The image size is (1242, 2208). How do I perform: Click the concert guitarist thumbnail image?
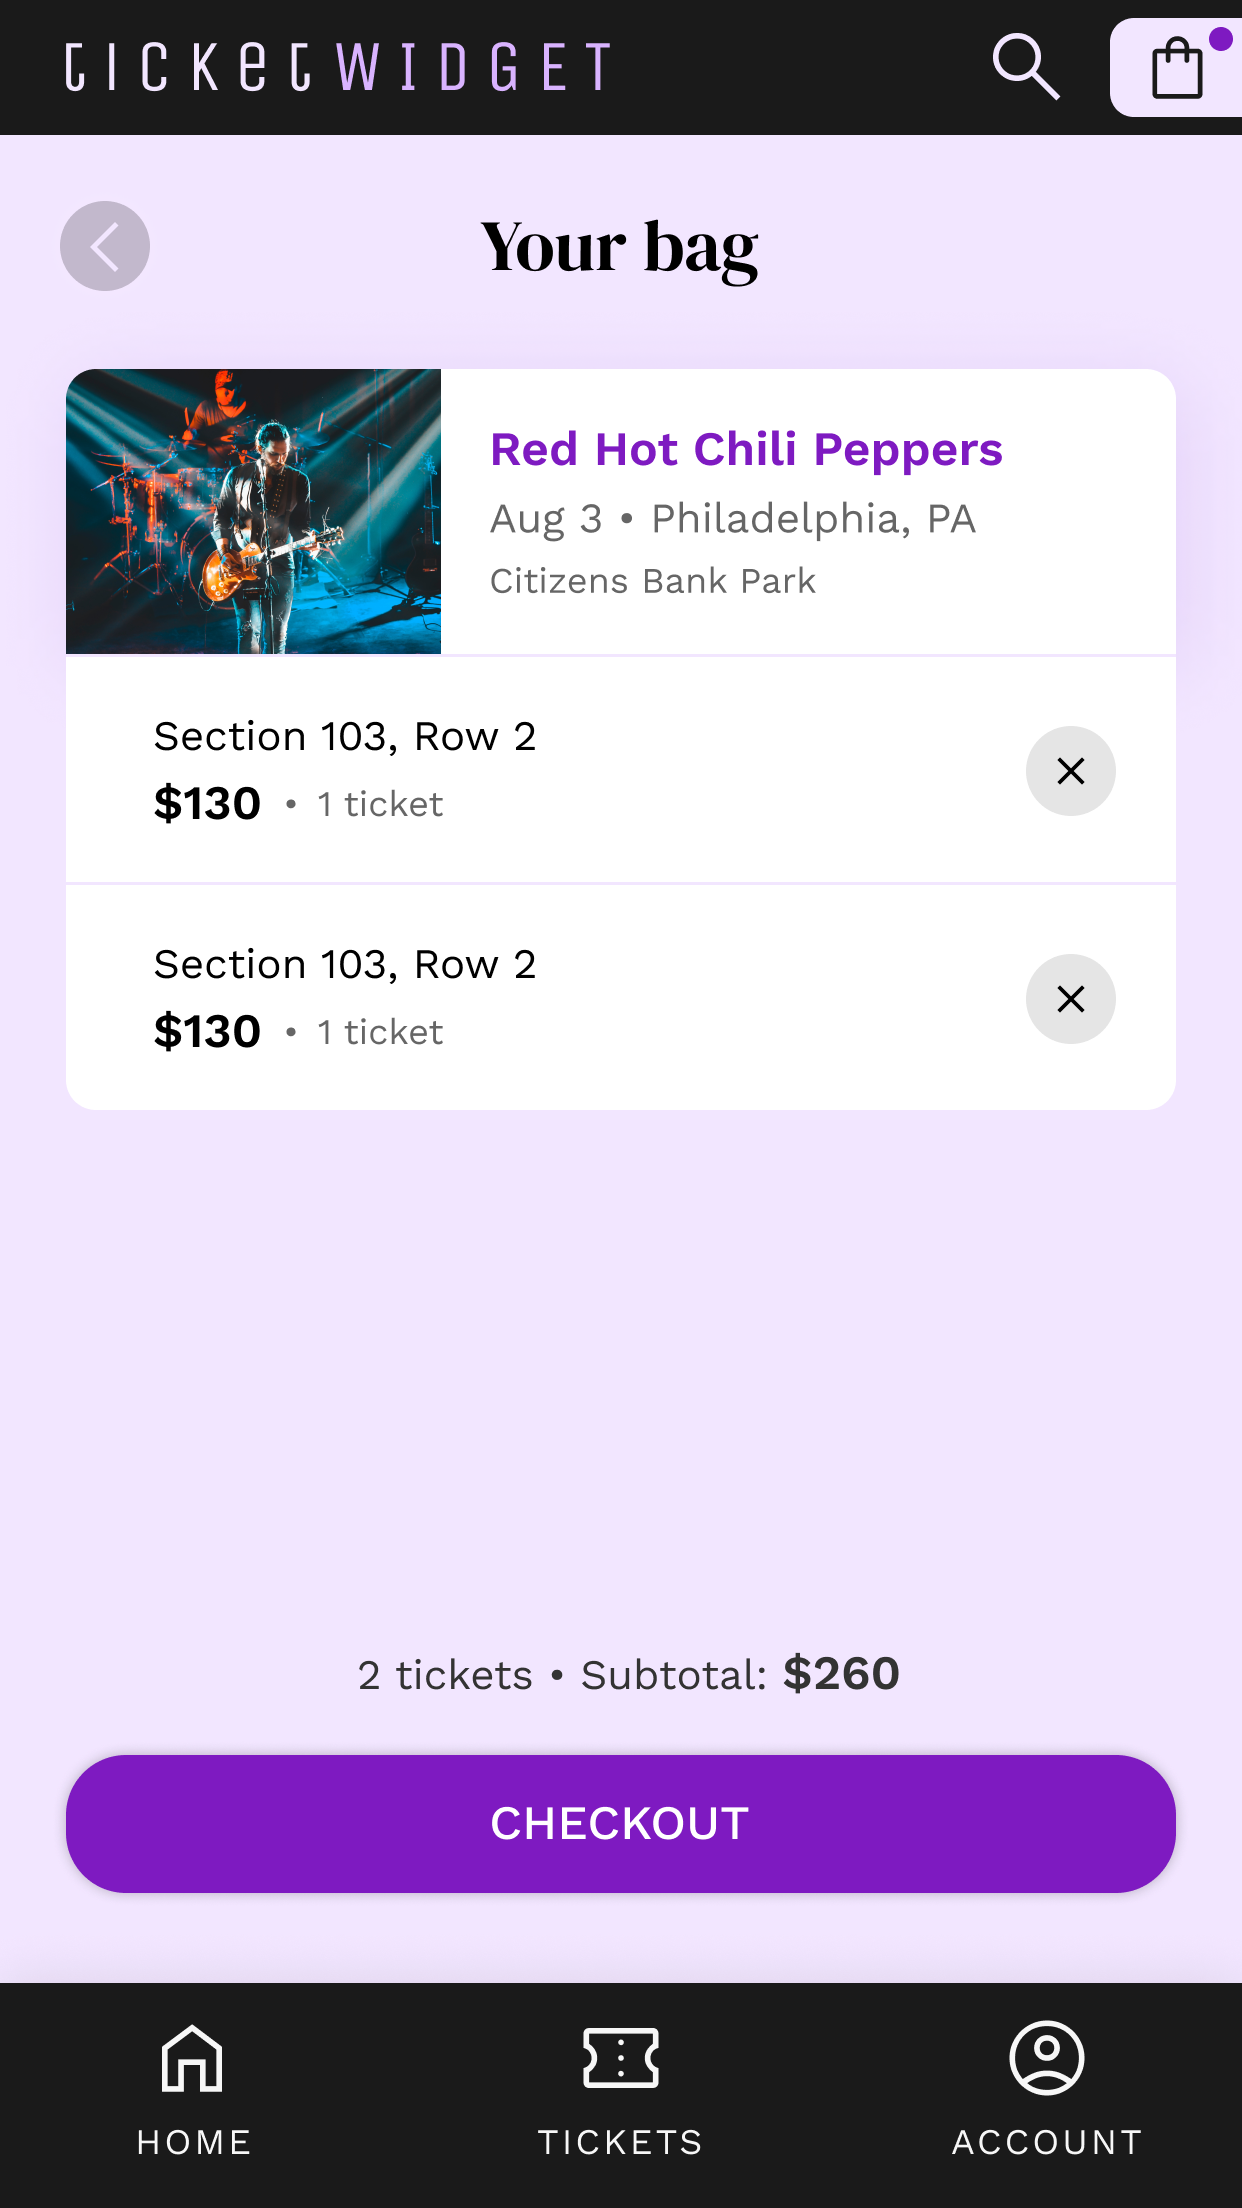coord(254,512)
